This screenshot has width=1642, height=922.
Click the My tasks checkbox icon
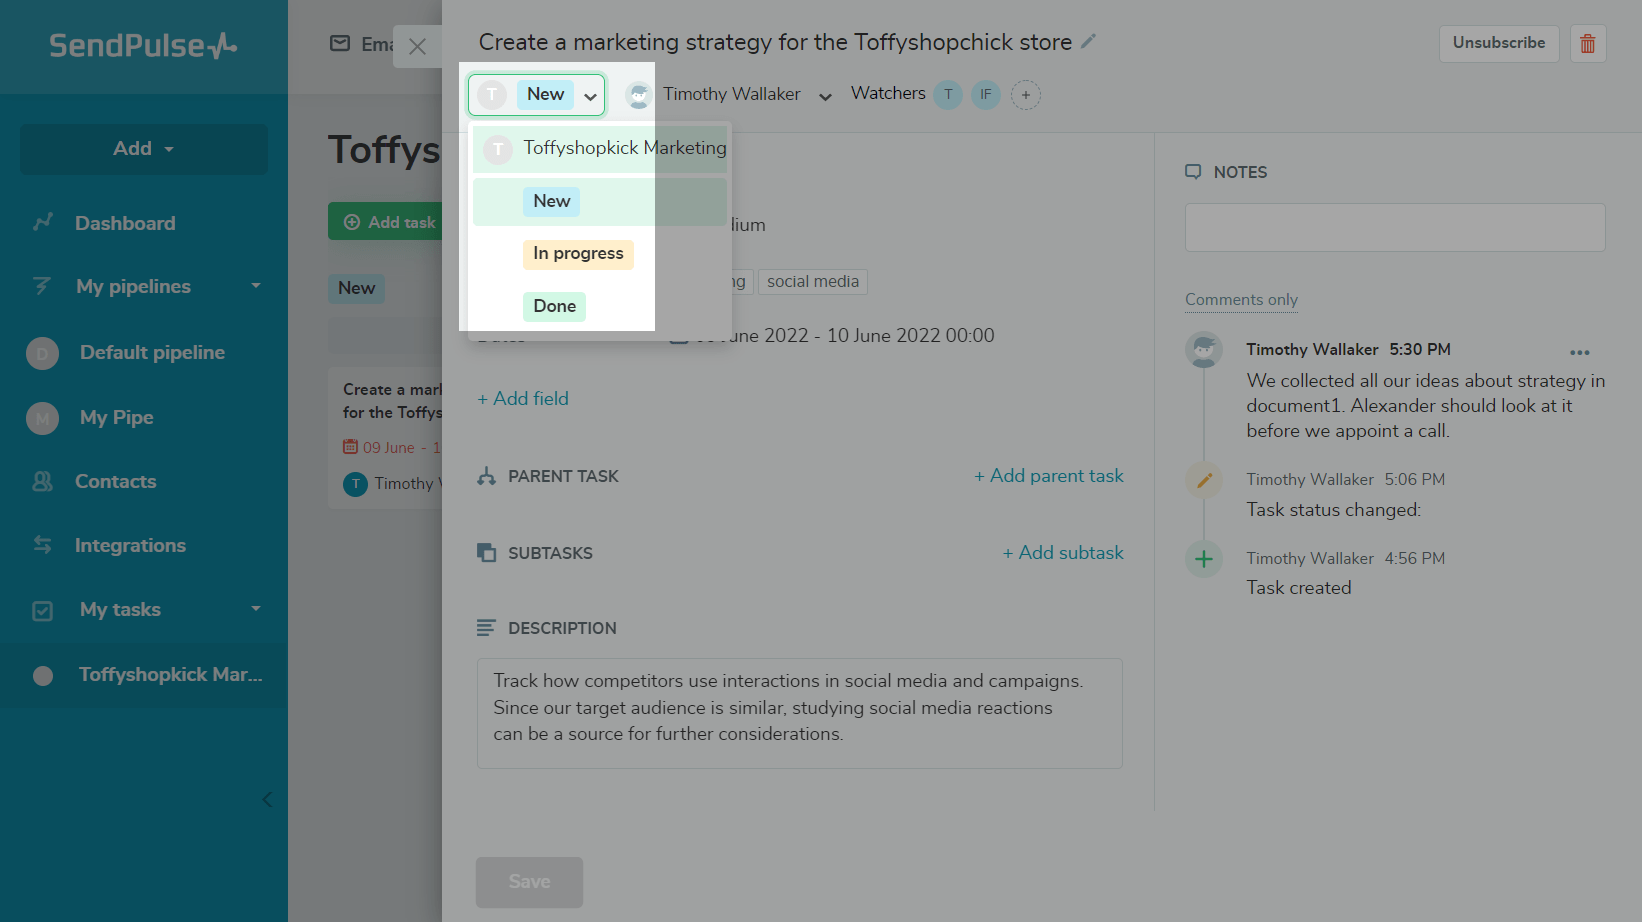pos(42,610)
